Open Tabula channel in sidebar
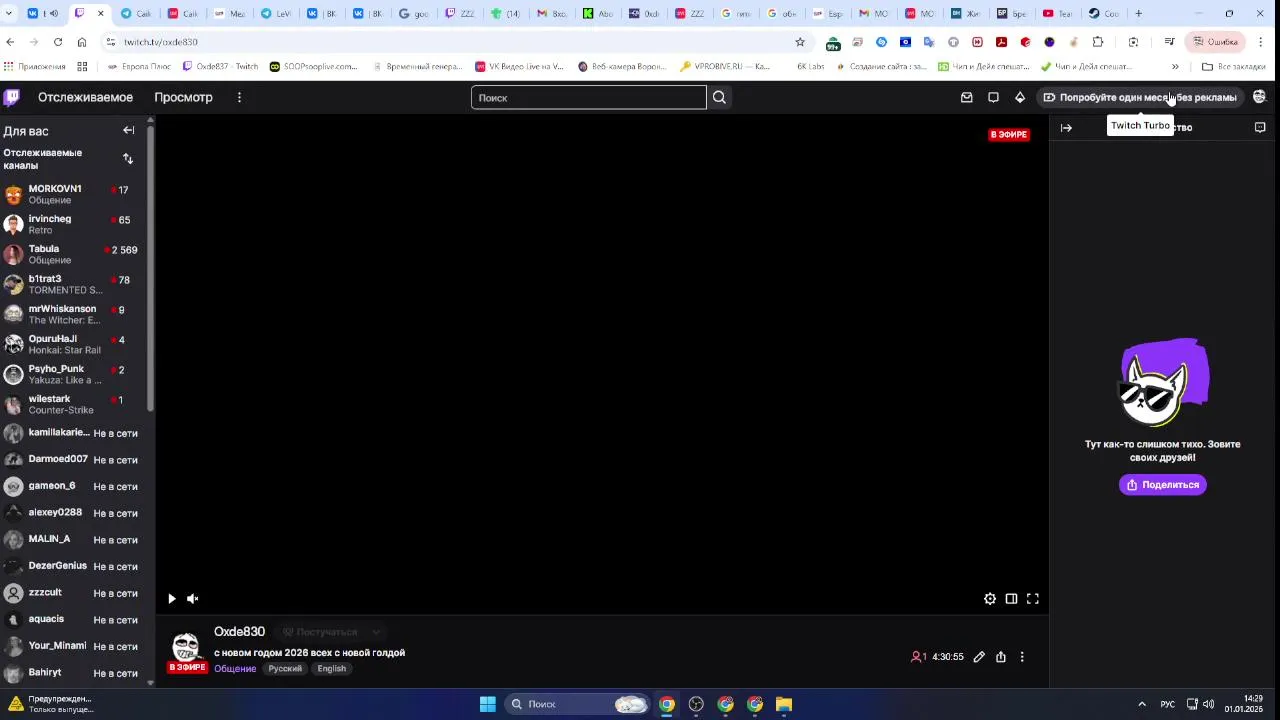The image size is (1280, 720). click(72, 254)
